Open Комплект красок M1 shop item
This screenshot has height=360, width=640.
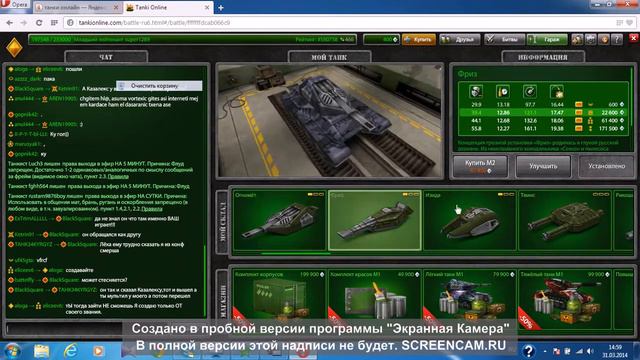point(374,299)
